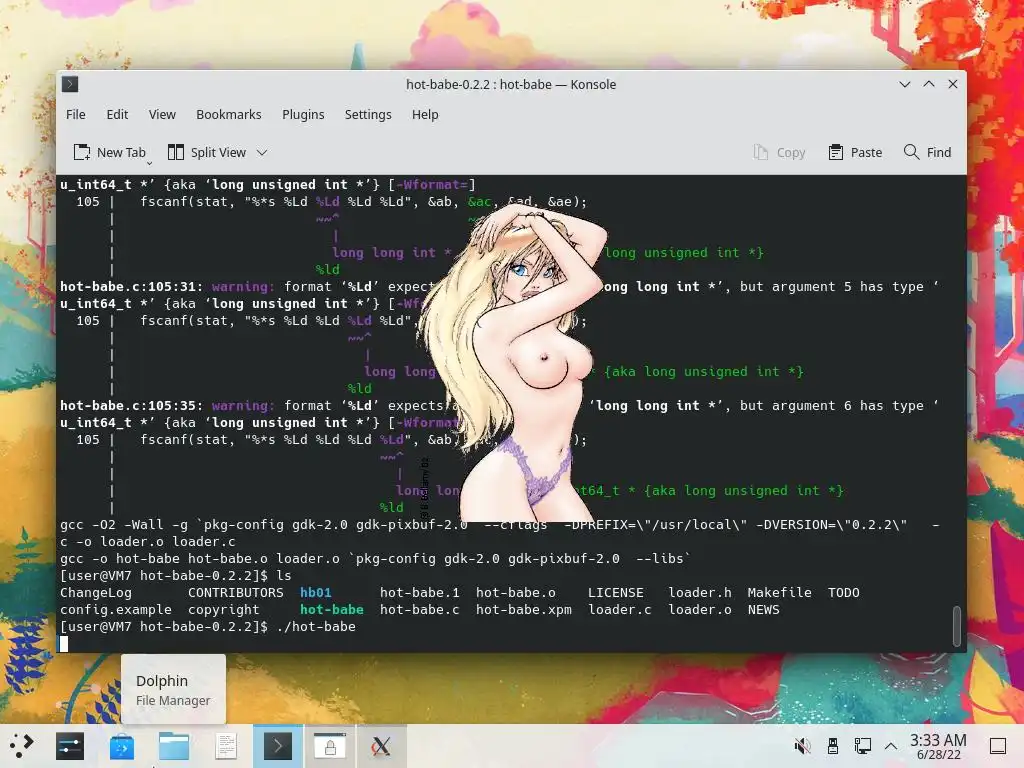Select the Konsole task in the taskbar
Viewport: 1024px width, 768px height.
pyautogui.click(x=278, y=746)
